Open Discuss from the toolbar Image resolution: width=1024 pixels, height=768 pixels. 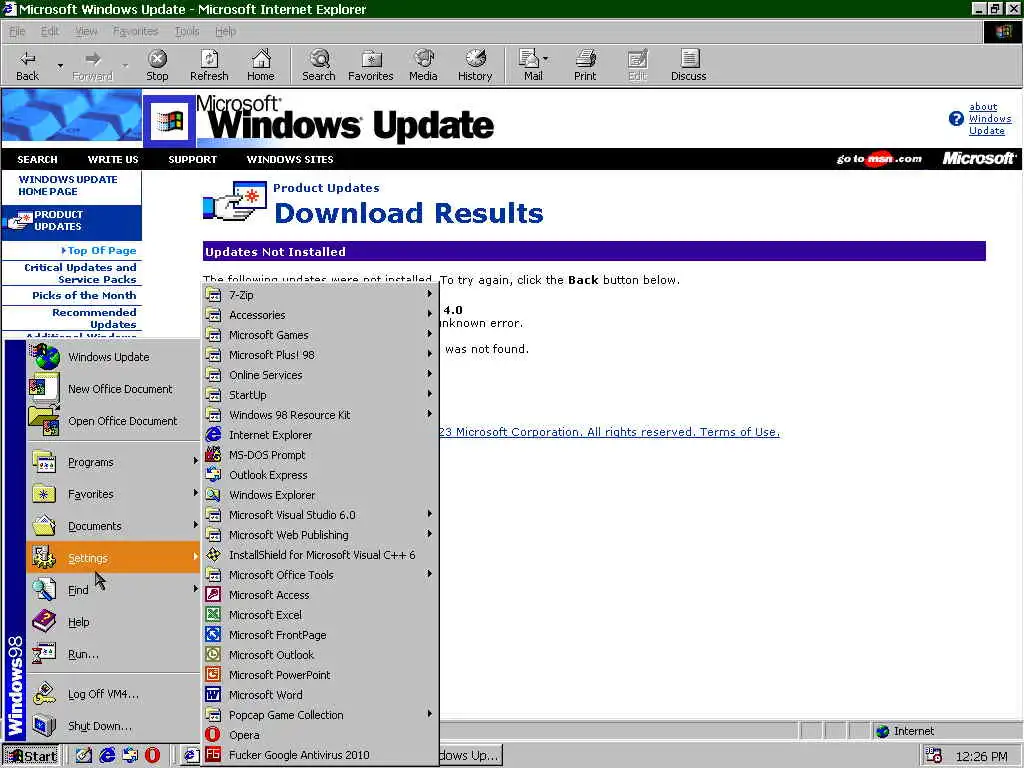click(x=688, y=65)
